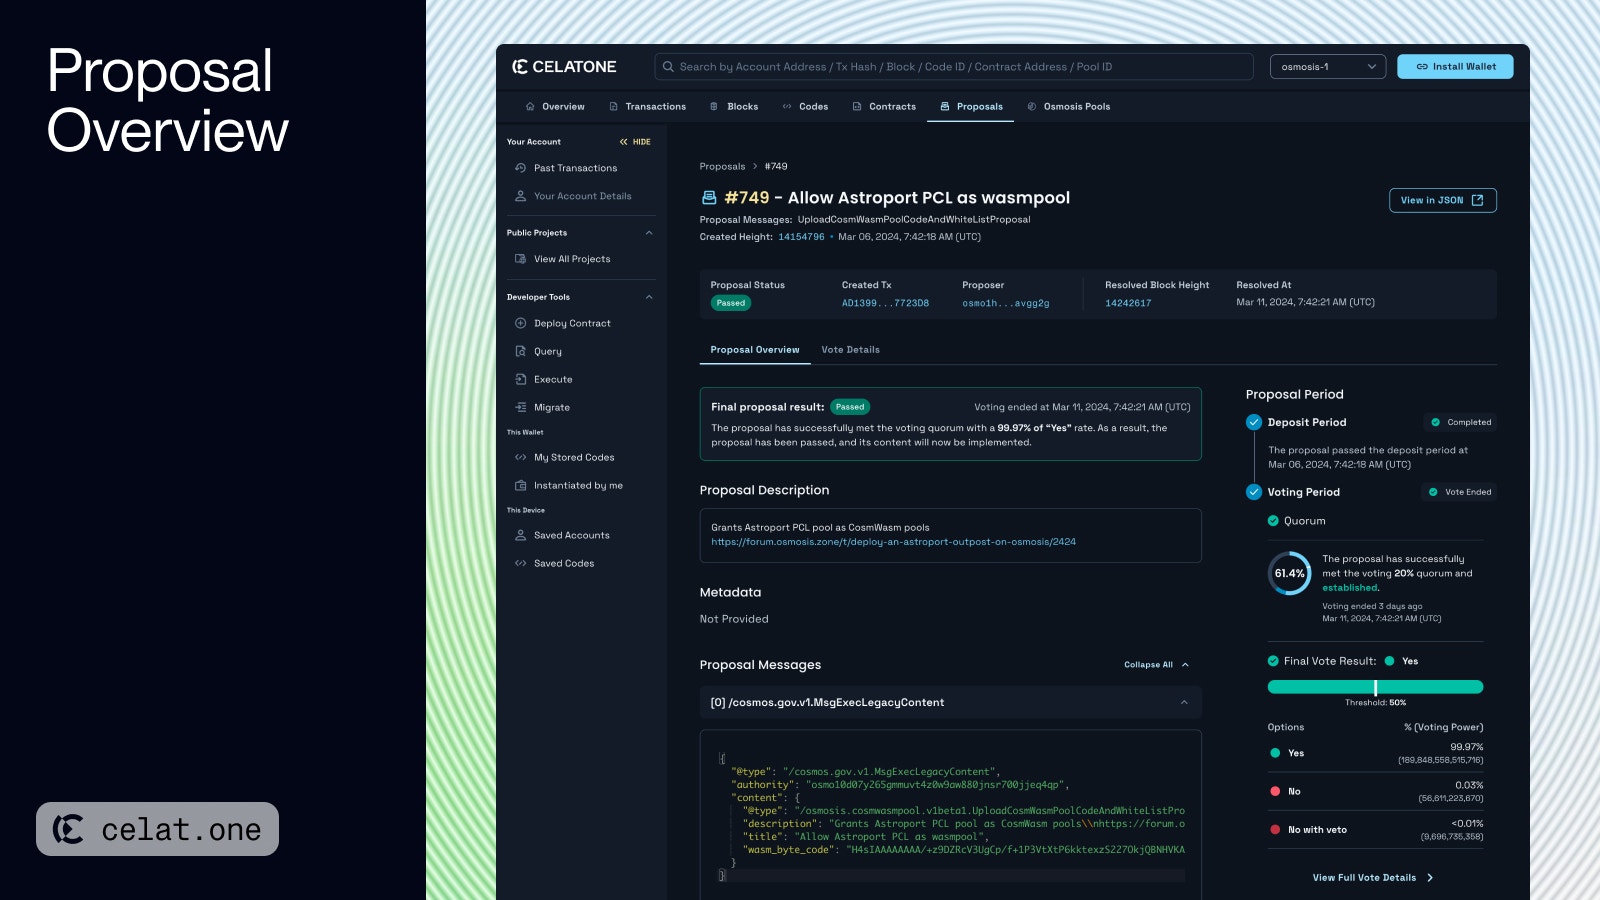Click the Contracts file icon

click(857, 106)
